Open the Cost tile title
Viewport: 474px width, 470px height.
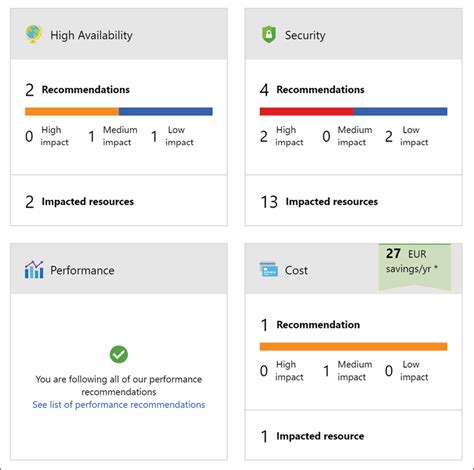tap(296, 270)
